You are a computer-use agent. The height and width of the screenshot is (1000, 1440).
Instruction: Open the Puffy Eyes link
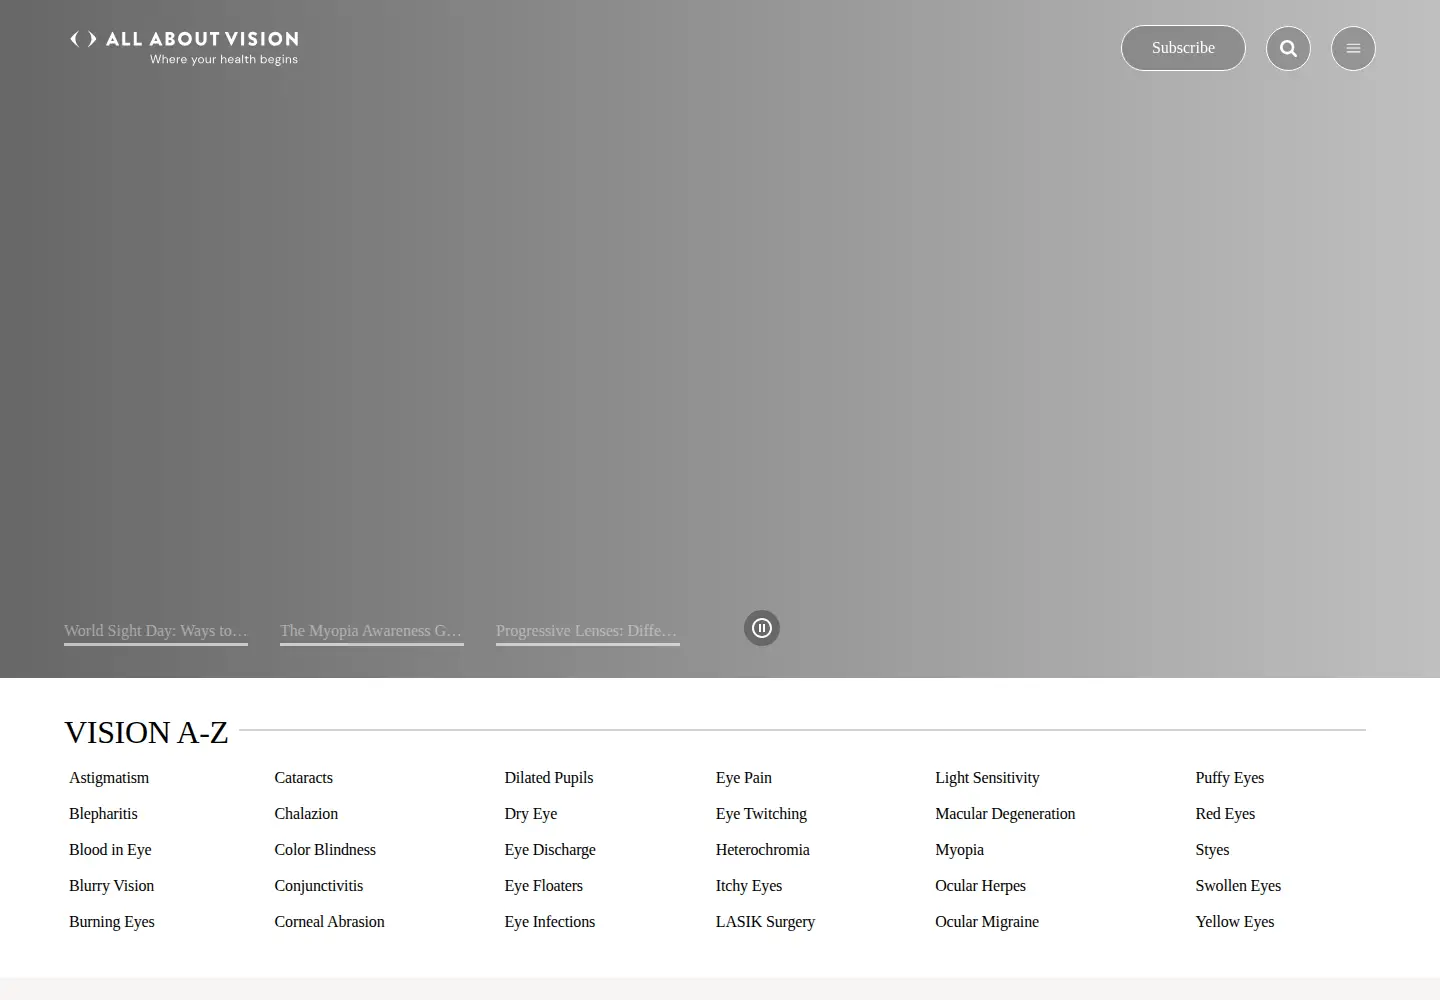pyautogui.click(x=1230, y=778)
